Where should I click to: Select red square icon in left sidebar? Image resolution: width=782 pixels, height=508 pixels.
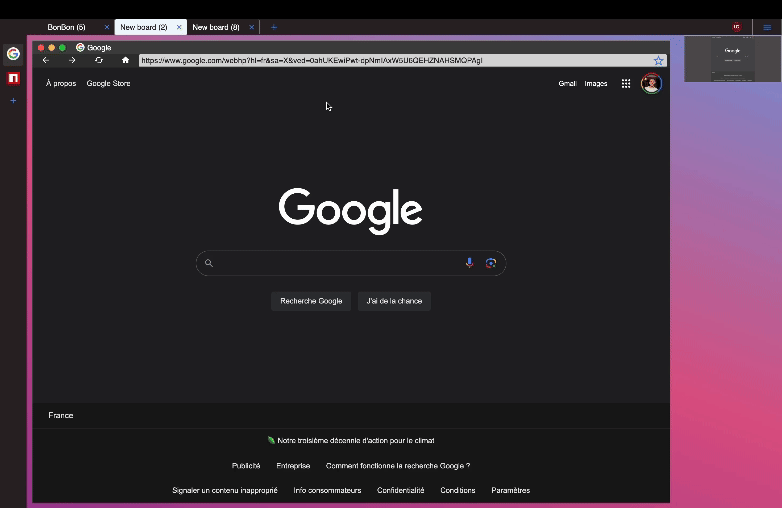(13, 78)
